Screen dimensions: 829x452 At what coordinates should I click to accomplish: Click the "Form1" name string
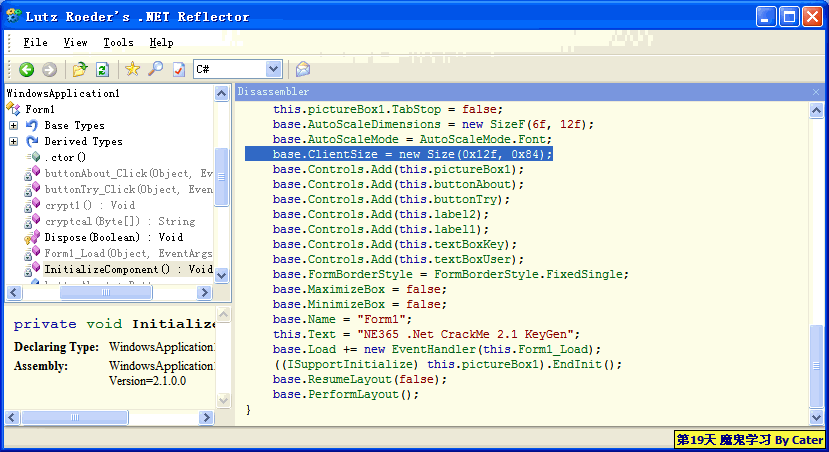click(381, 319)
